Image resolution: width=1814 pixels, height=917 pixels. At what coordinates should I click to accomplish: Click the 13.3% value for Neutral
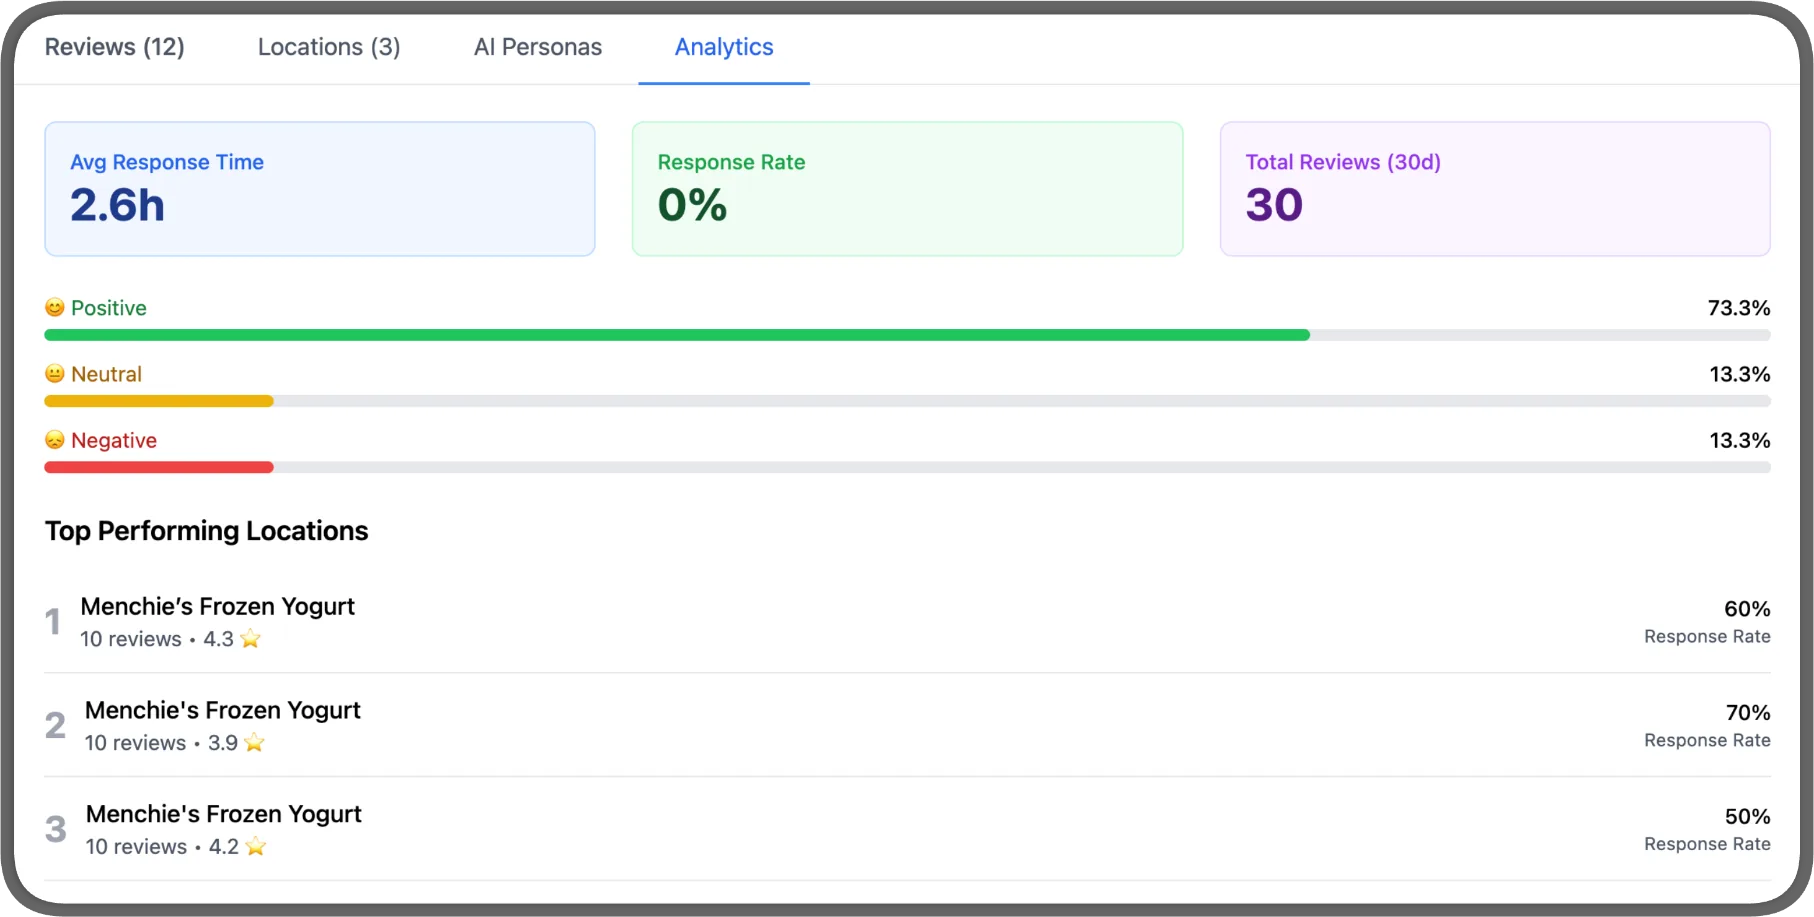1740,374
